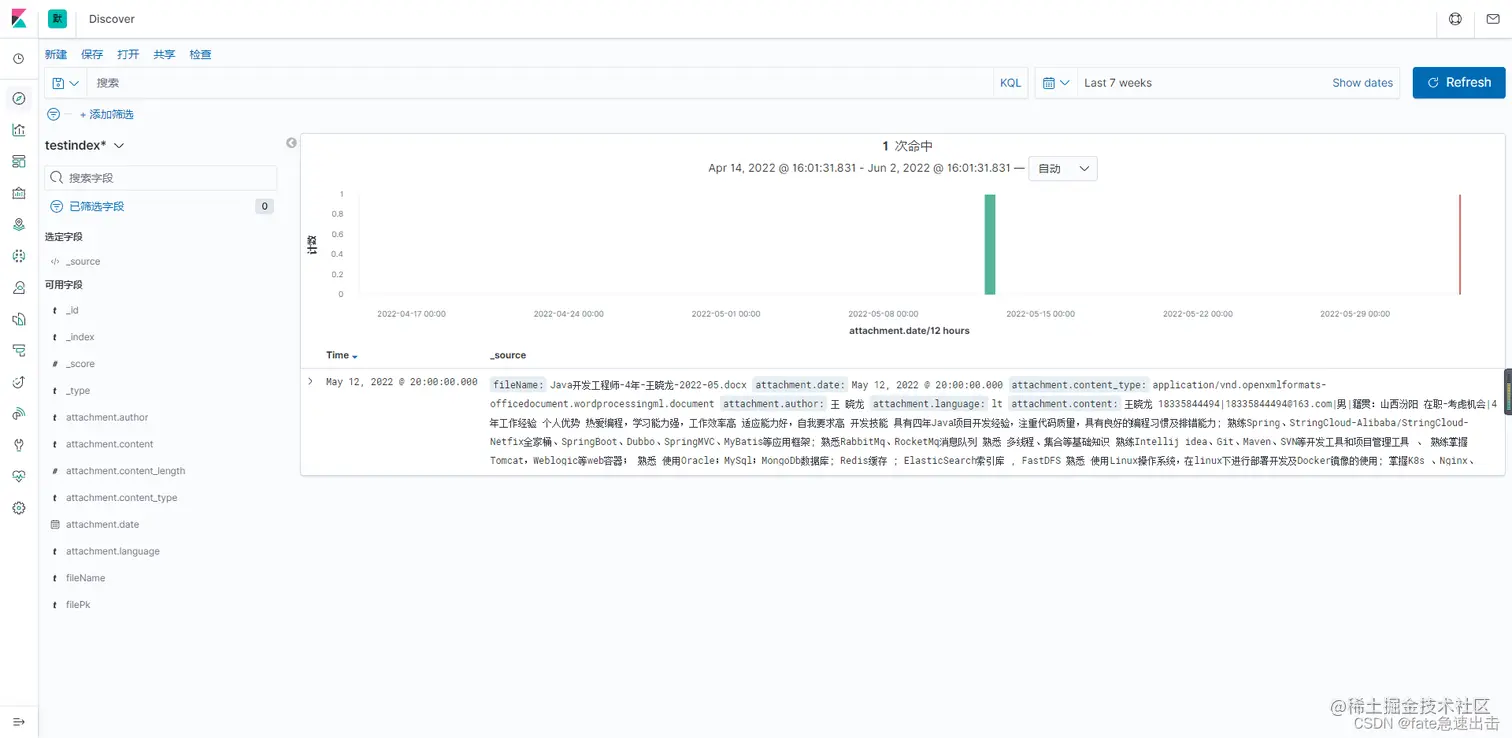Select the attachment.author field
The height and width of the screenshot is (738, 1512).
[x=107, y=417]
